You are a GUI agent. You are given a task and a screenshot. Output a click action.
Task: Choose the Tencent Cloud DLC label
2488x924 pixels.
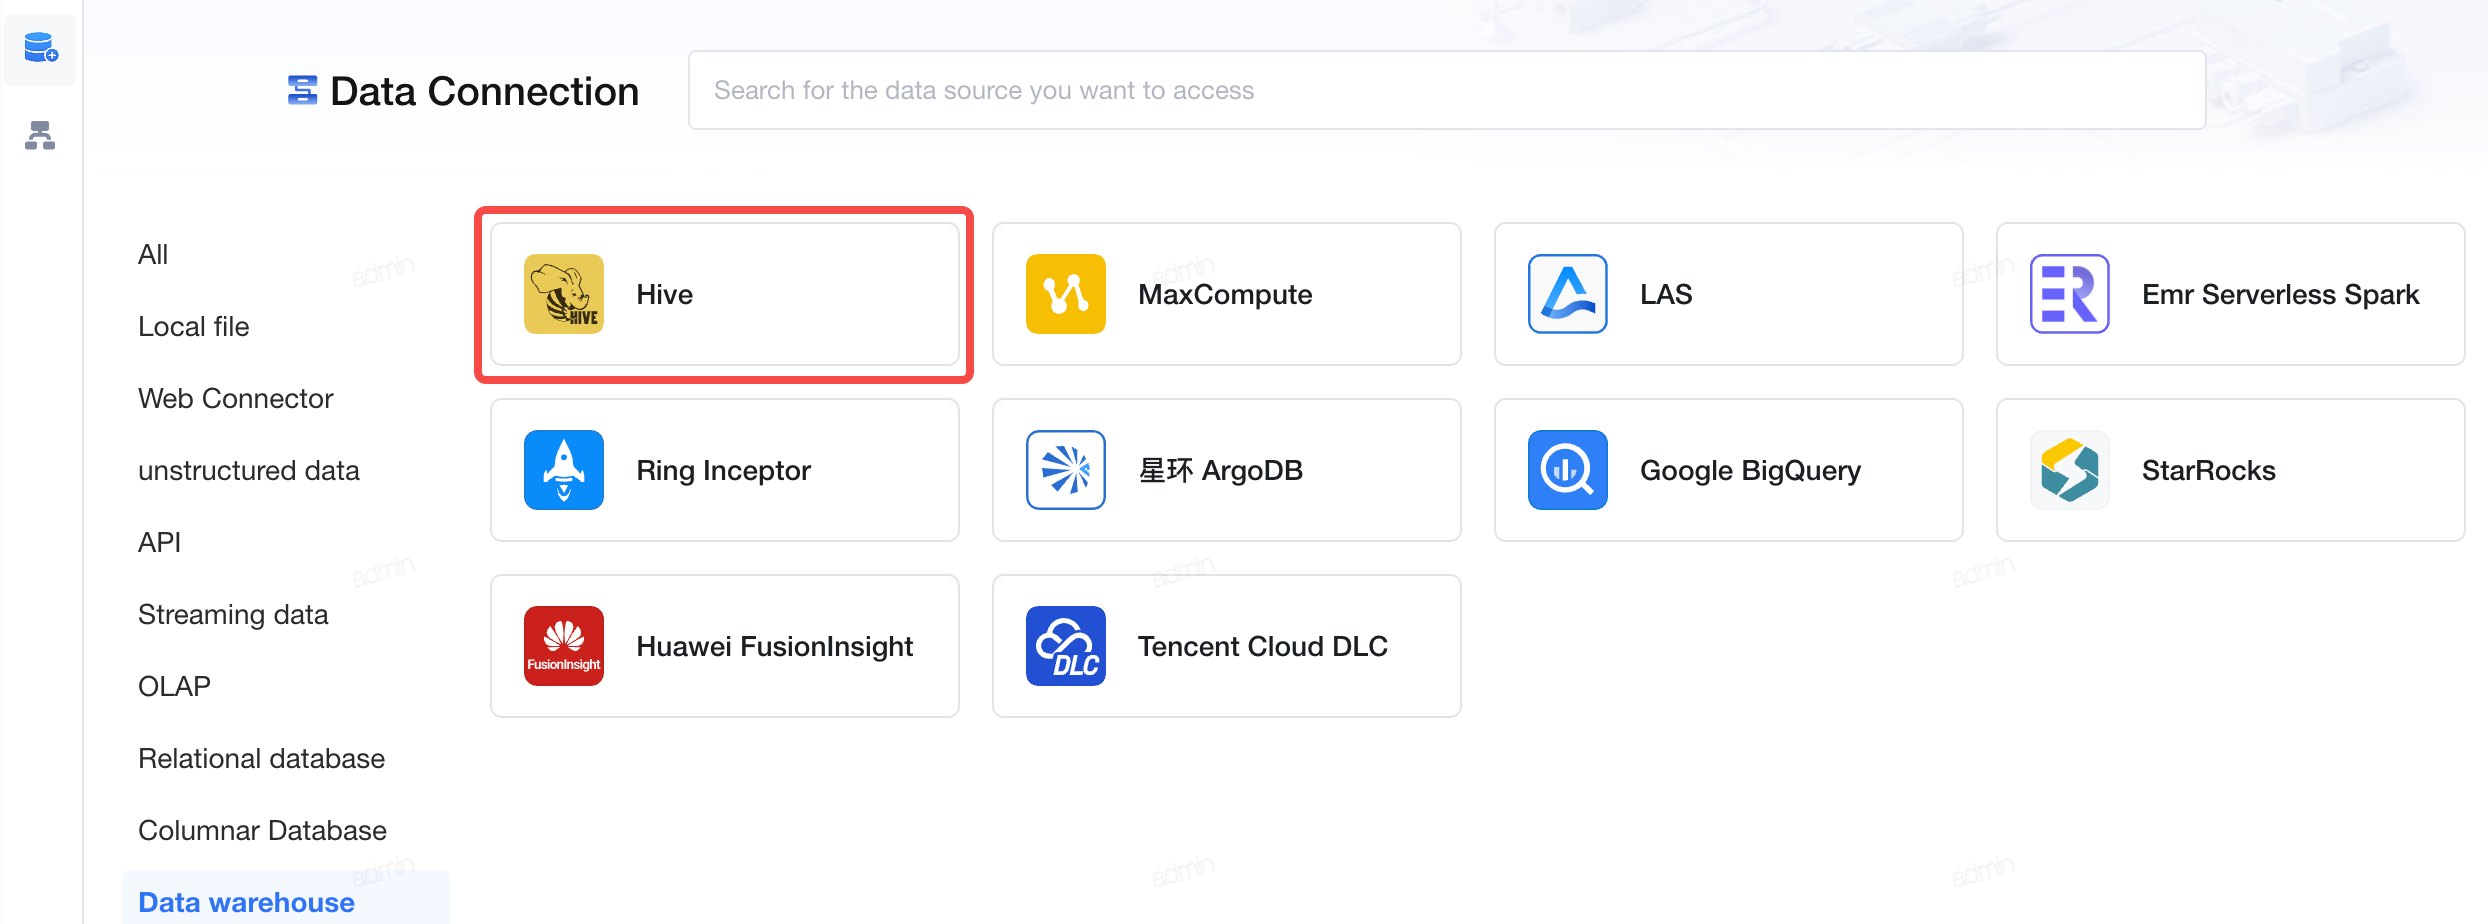[1263, 646]
